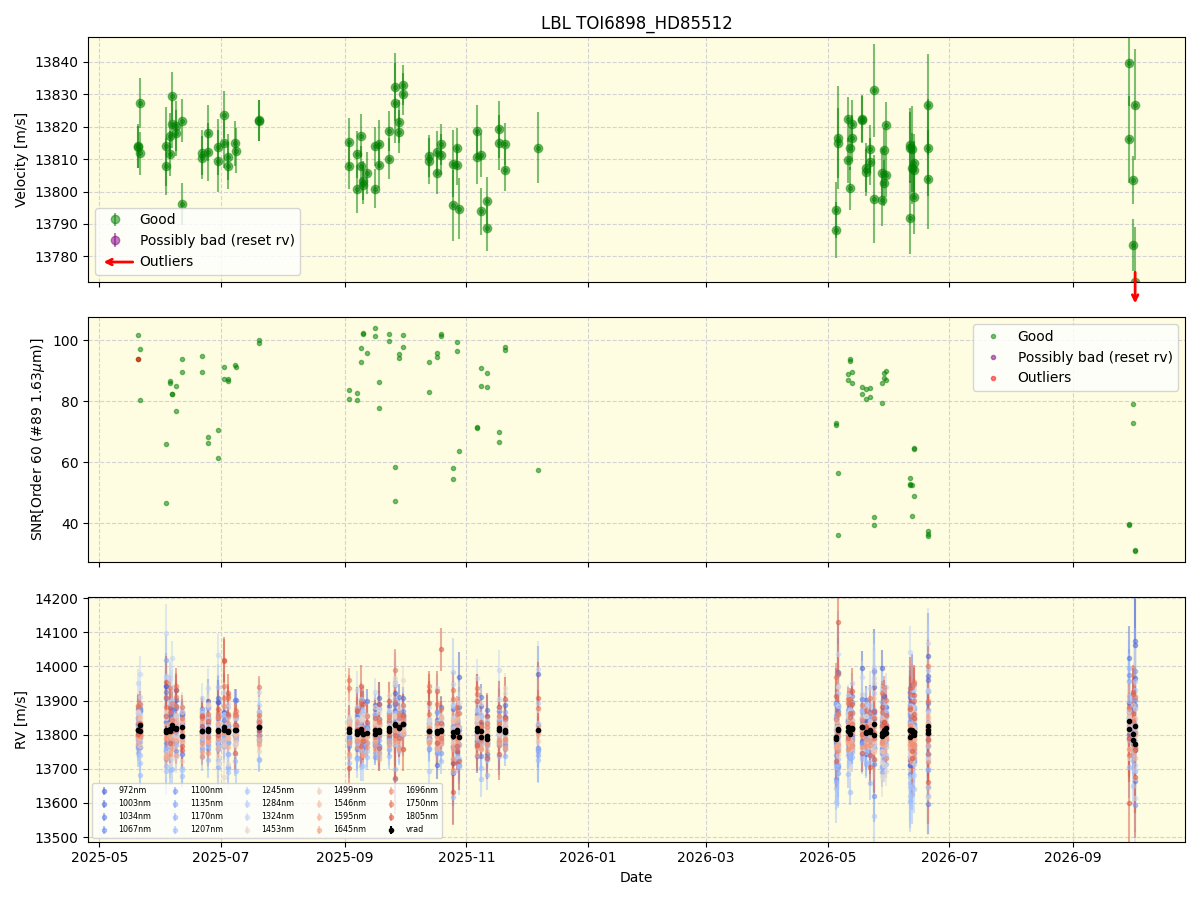Click the 1284nm legend entry
Image resolution: width=1200 pixels, height=900 pixels.
click(x=278, y=803)
